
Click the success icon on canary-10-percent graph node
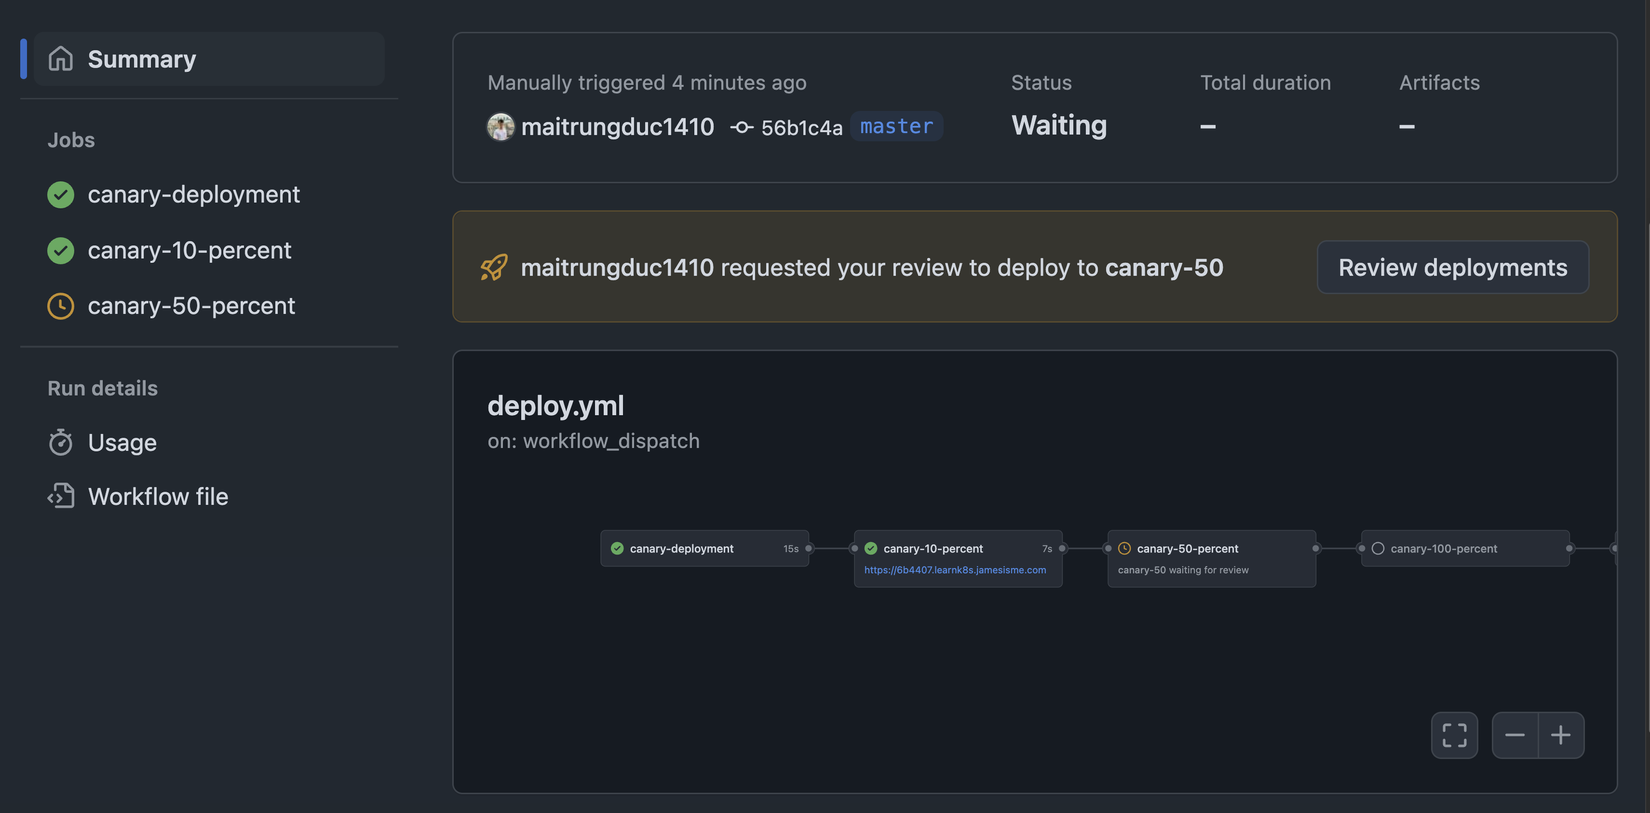point(871,548)
